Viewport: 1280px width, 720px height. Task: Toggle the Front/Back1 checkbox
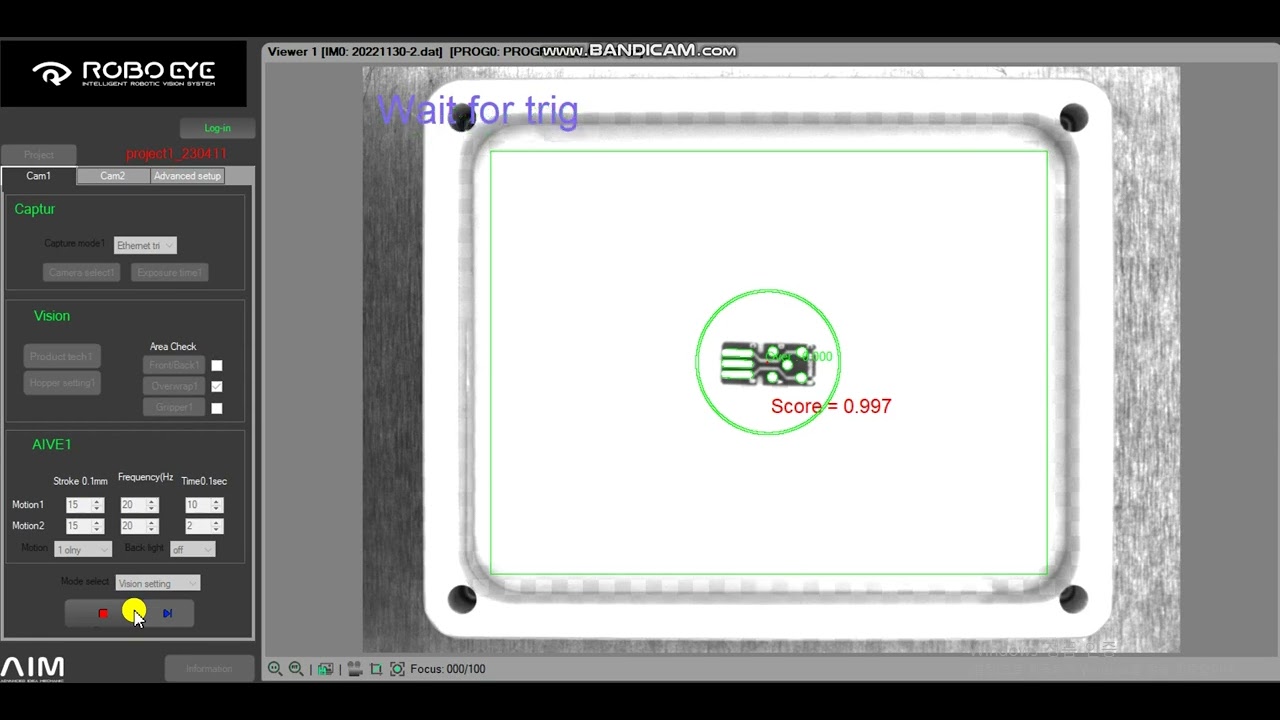click(x=216, y=366)
